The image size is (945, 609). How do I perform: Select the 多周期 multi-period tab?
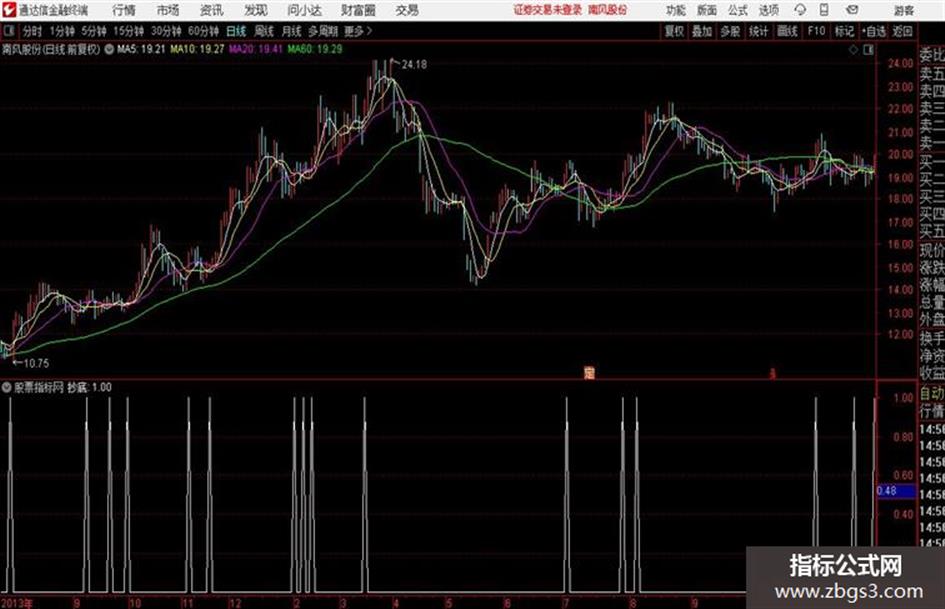[323, 31]
